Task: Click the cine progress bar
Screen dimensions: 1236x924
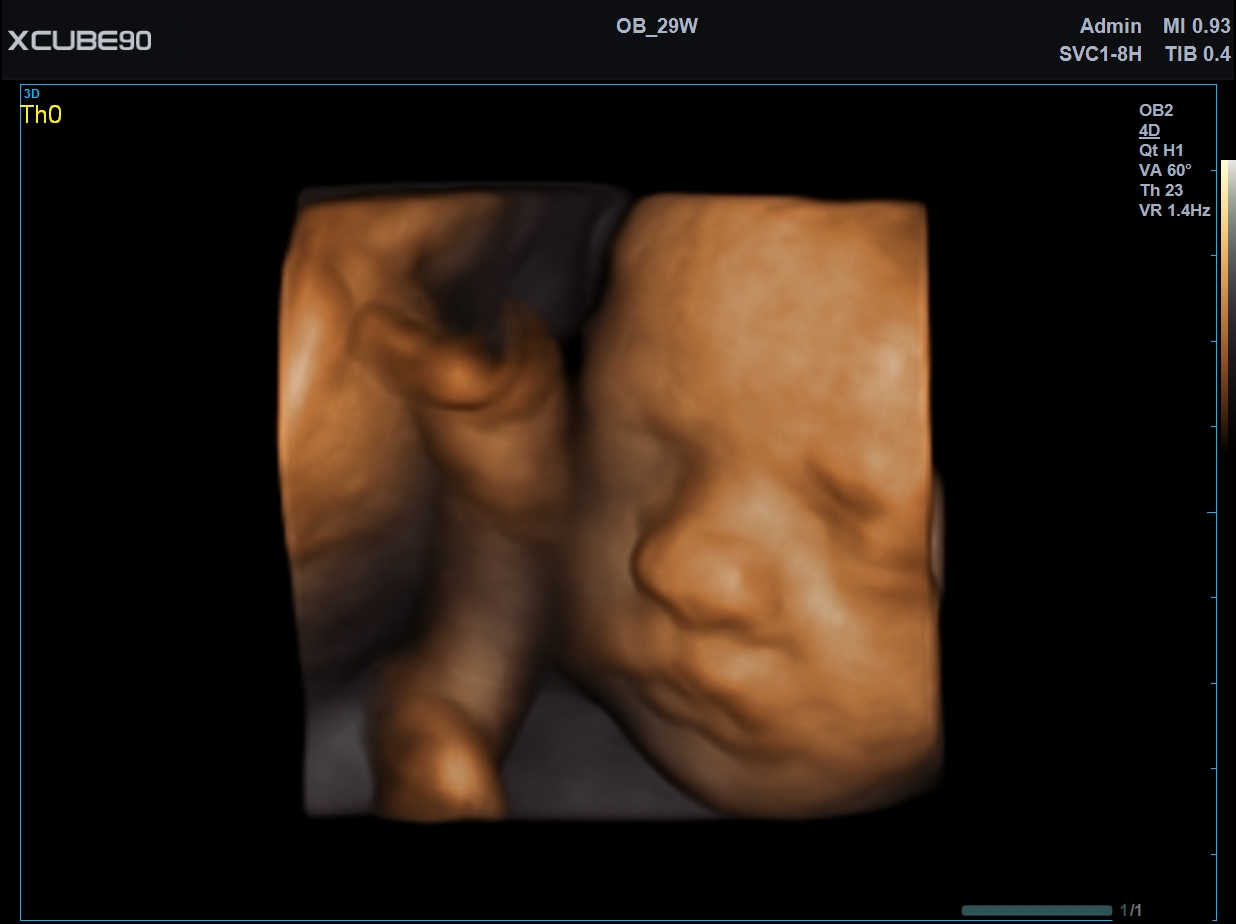Action: click(1036, 910)
